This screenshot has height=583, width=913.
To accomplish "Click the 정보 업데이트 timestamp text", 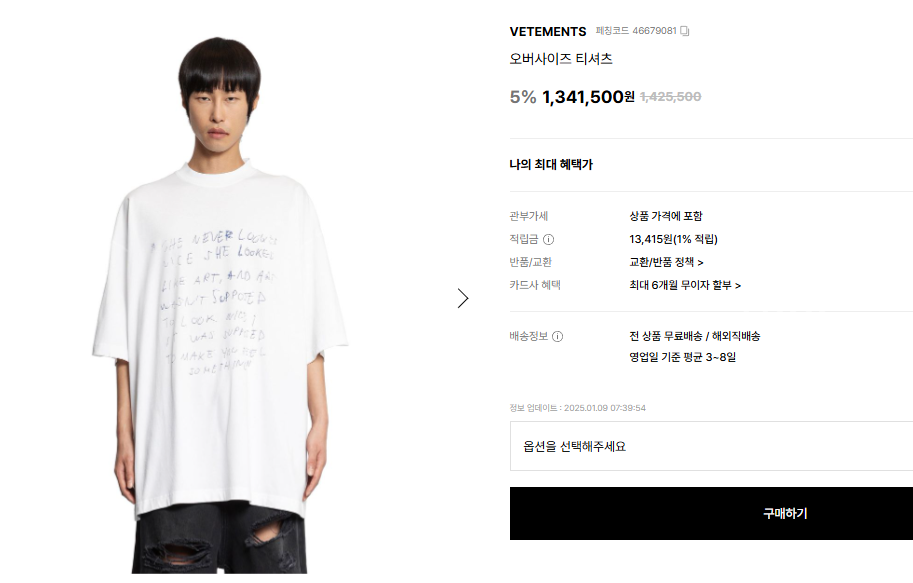I will [577, 408].
